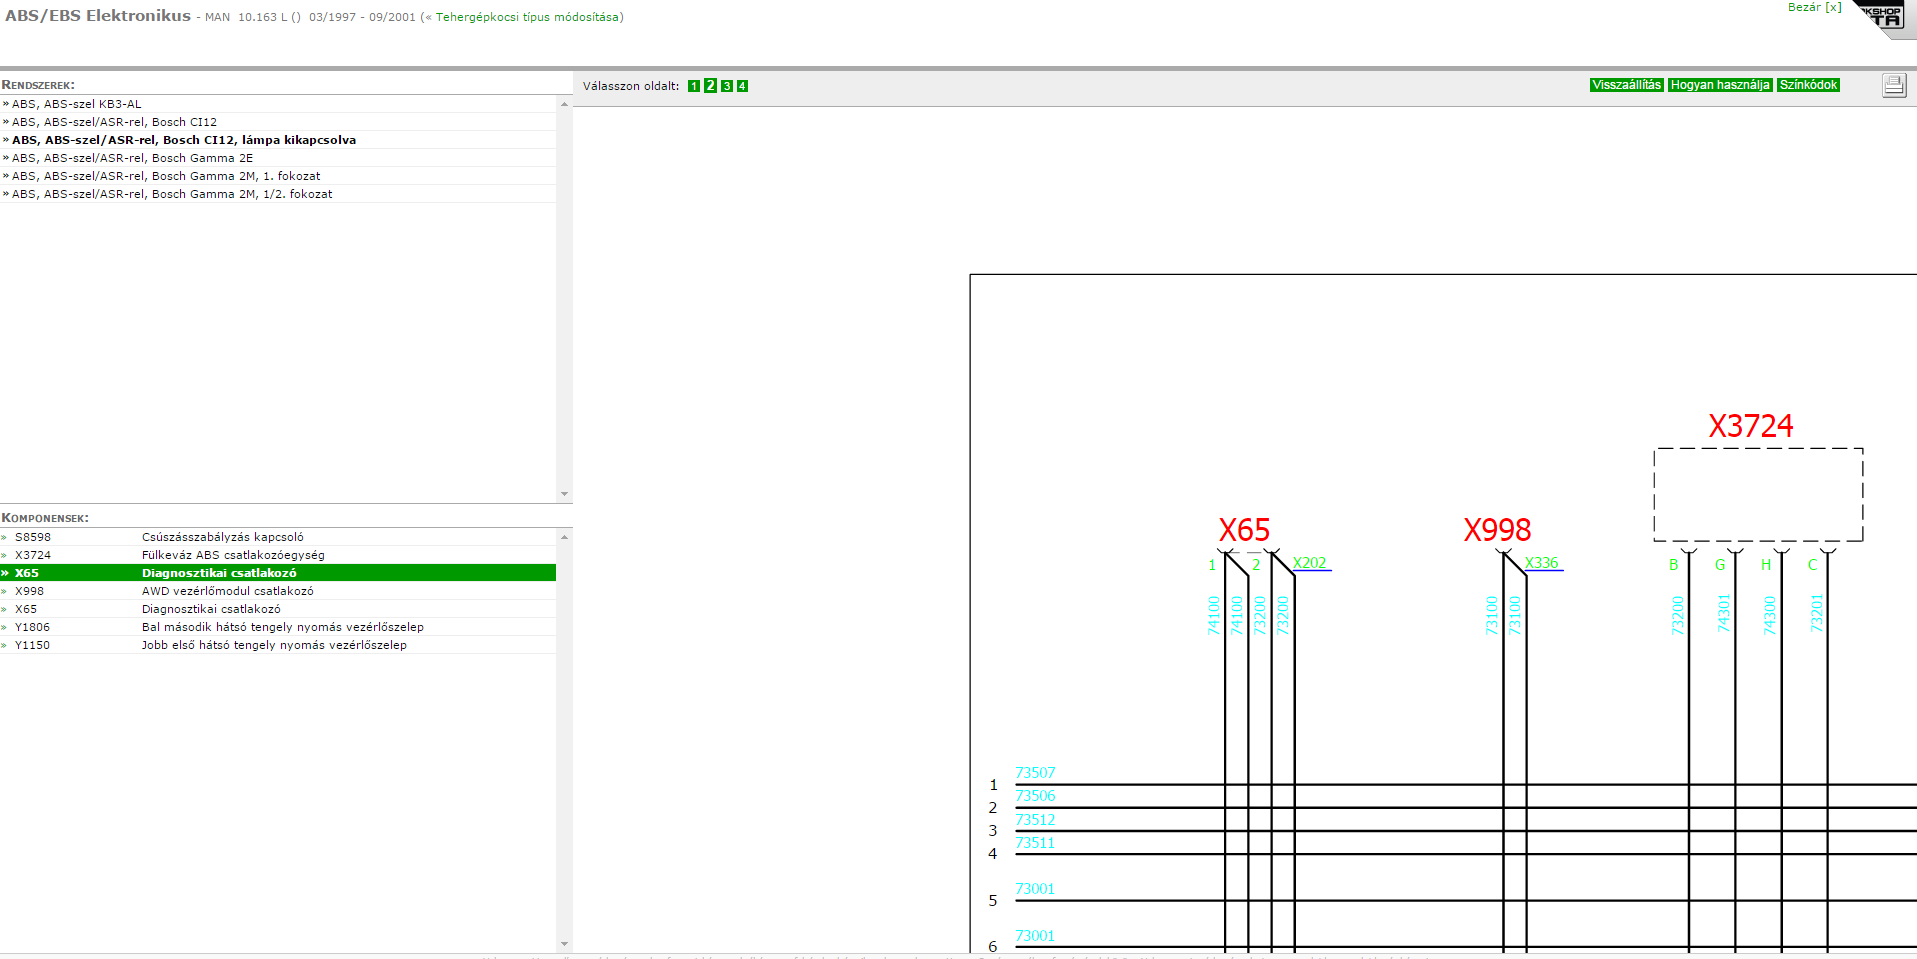Open the Hogyan használja help button

pos(1720,85)
